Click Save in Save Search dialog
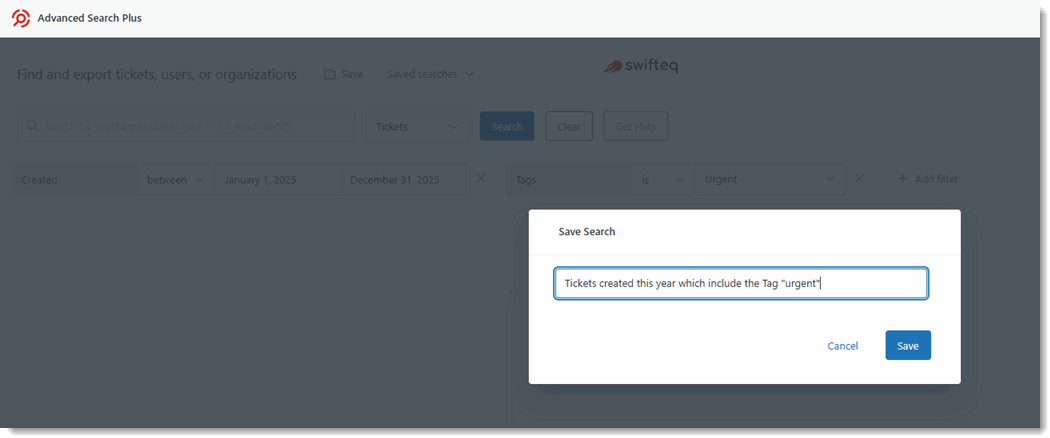Screen dimensions: 1050x438 (908, 346)
